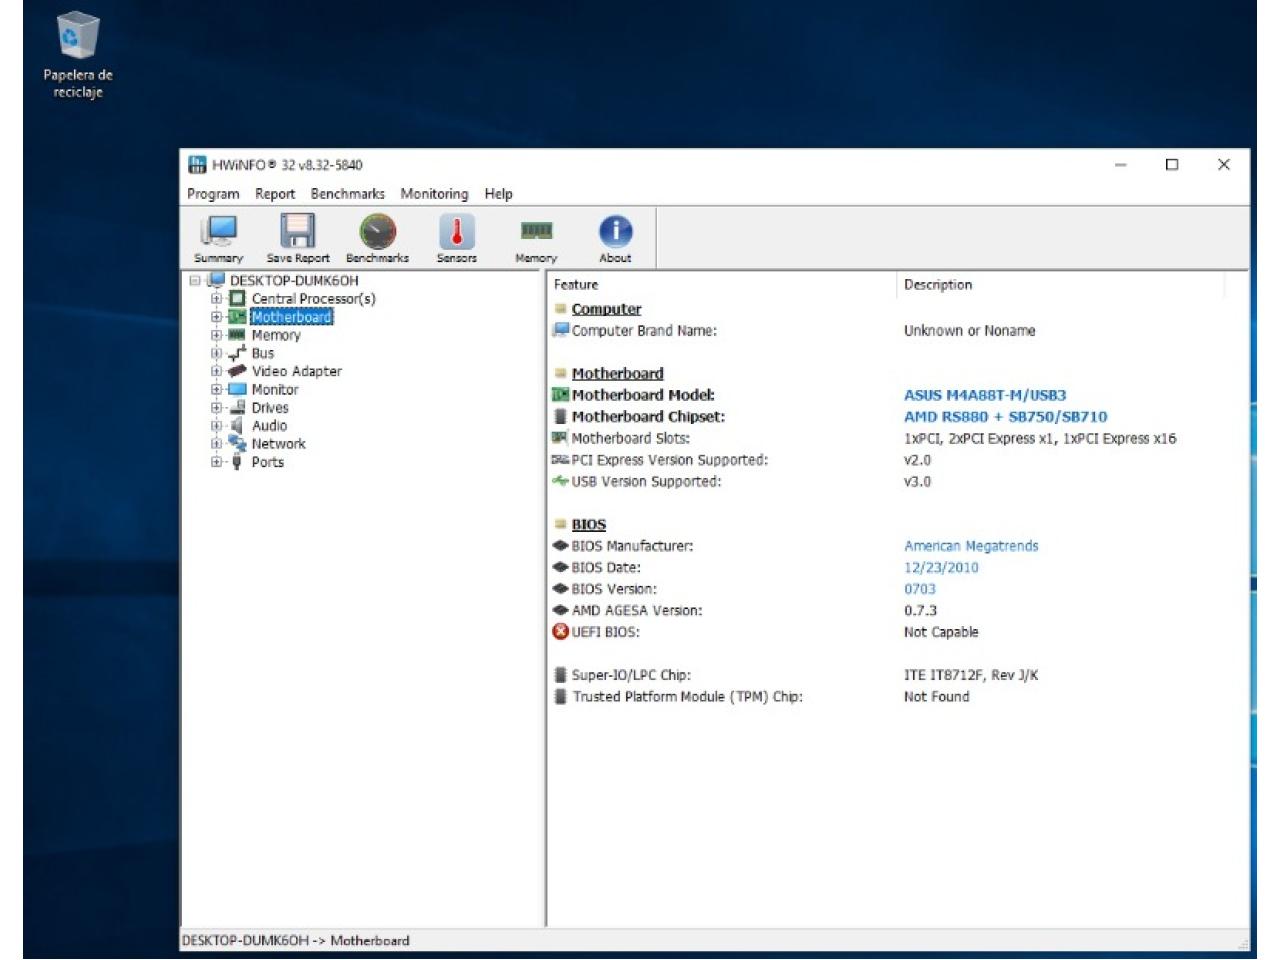The image size is (1280, 960).
Task: Expand the Central Processor(s) node
Action: 216,299
